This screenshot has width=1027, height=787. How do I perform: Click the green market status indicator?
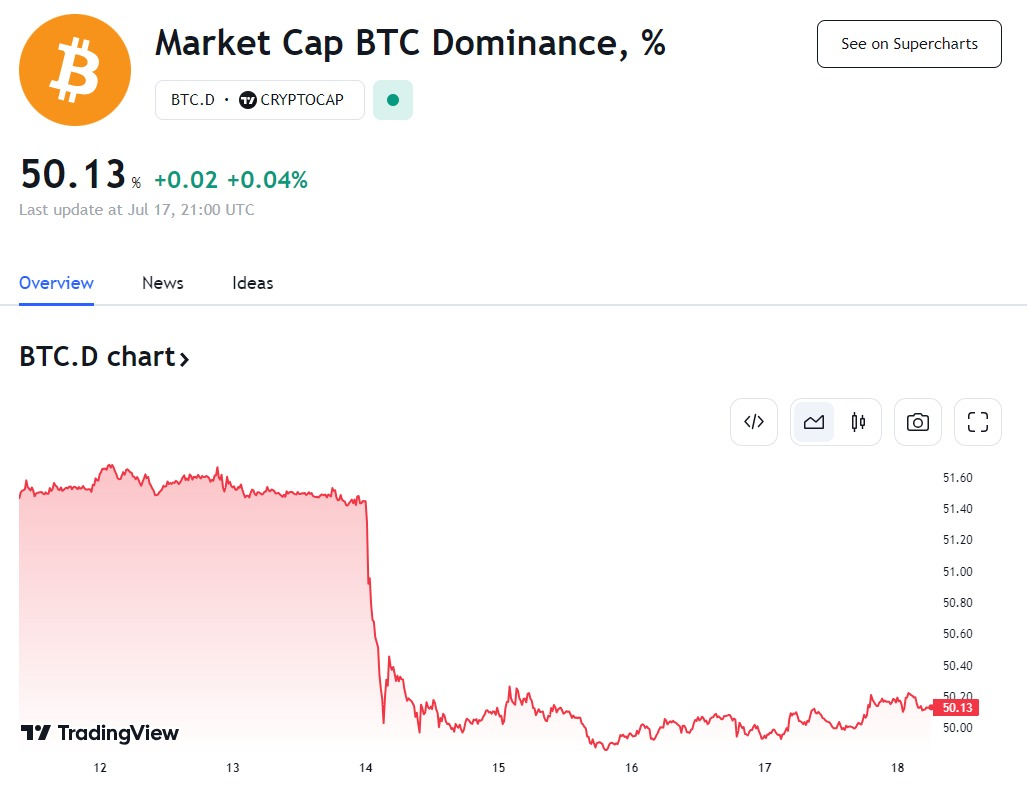pos(393,100)
